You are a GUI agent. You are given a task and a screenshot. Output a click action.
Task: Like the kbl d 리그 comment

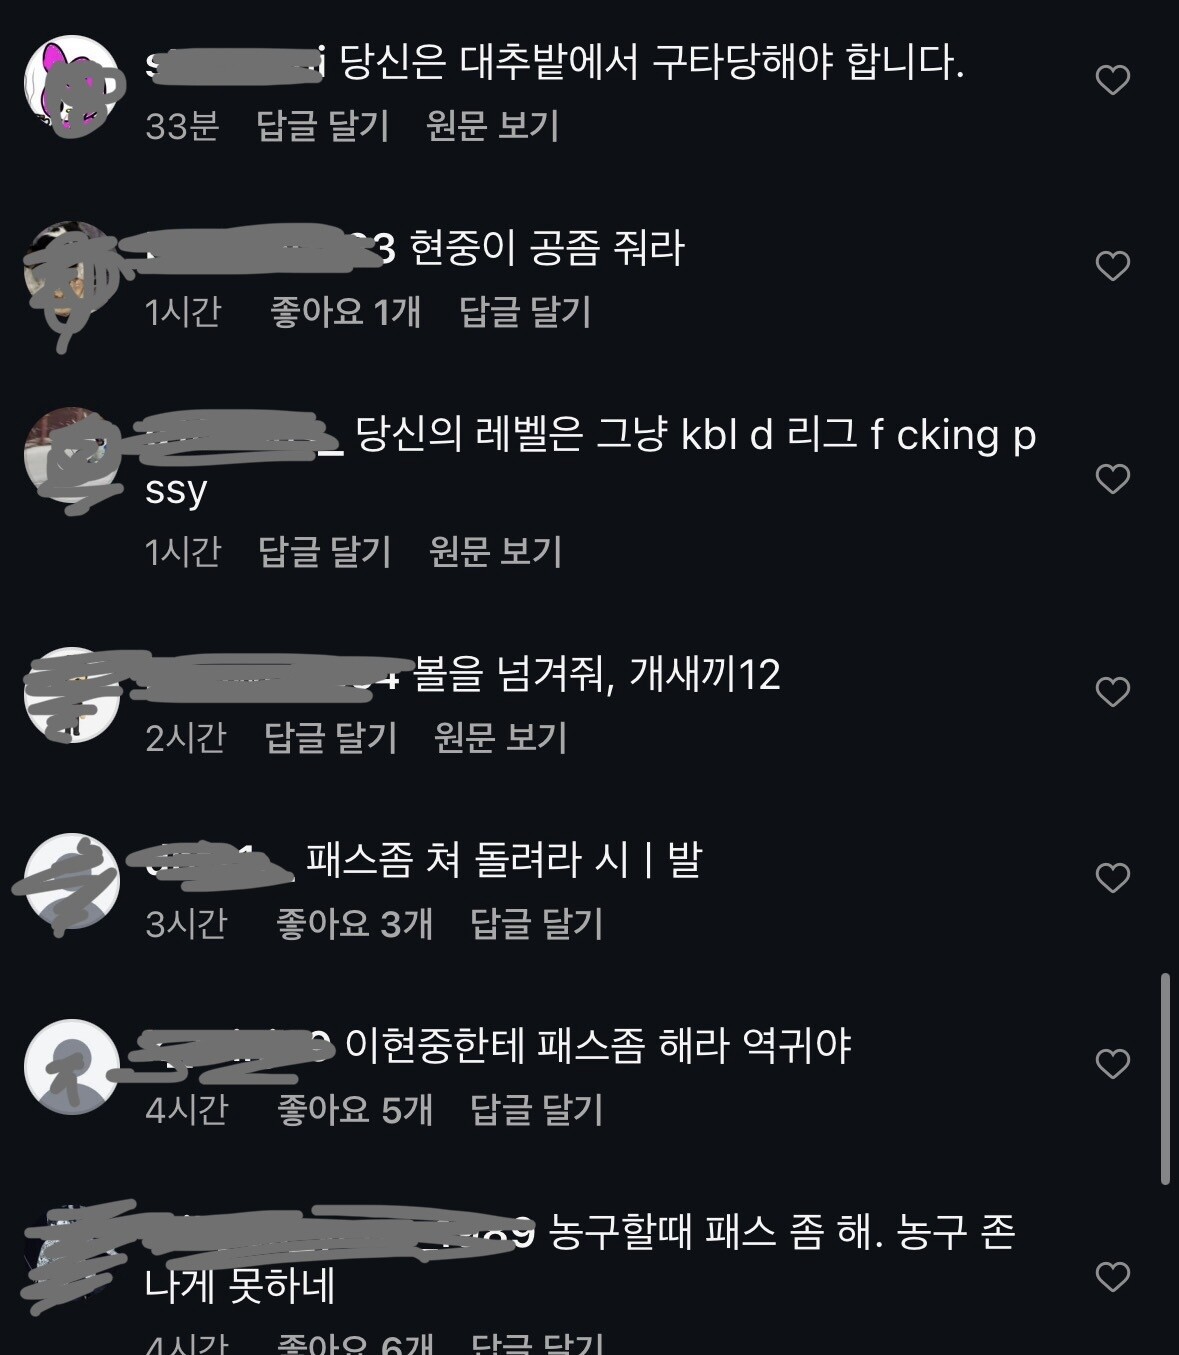[x=1112, y=479]
